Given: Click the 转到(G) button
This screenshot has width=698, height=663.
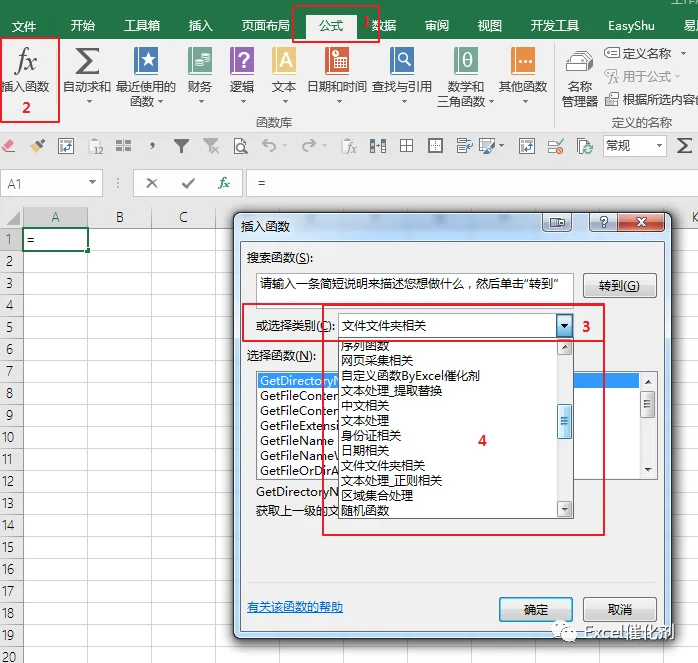Looking at the screenshot, I should [619, 285].
